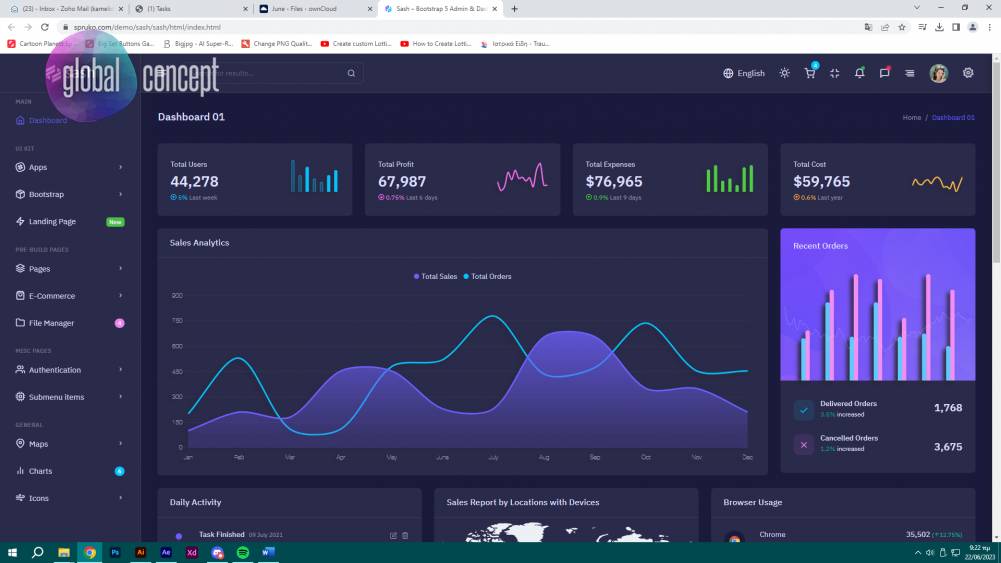Toggle fullscreen mode icon in header
This screenshot has width=1001, height=563.
click(x=834, y=73)
